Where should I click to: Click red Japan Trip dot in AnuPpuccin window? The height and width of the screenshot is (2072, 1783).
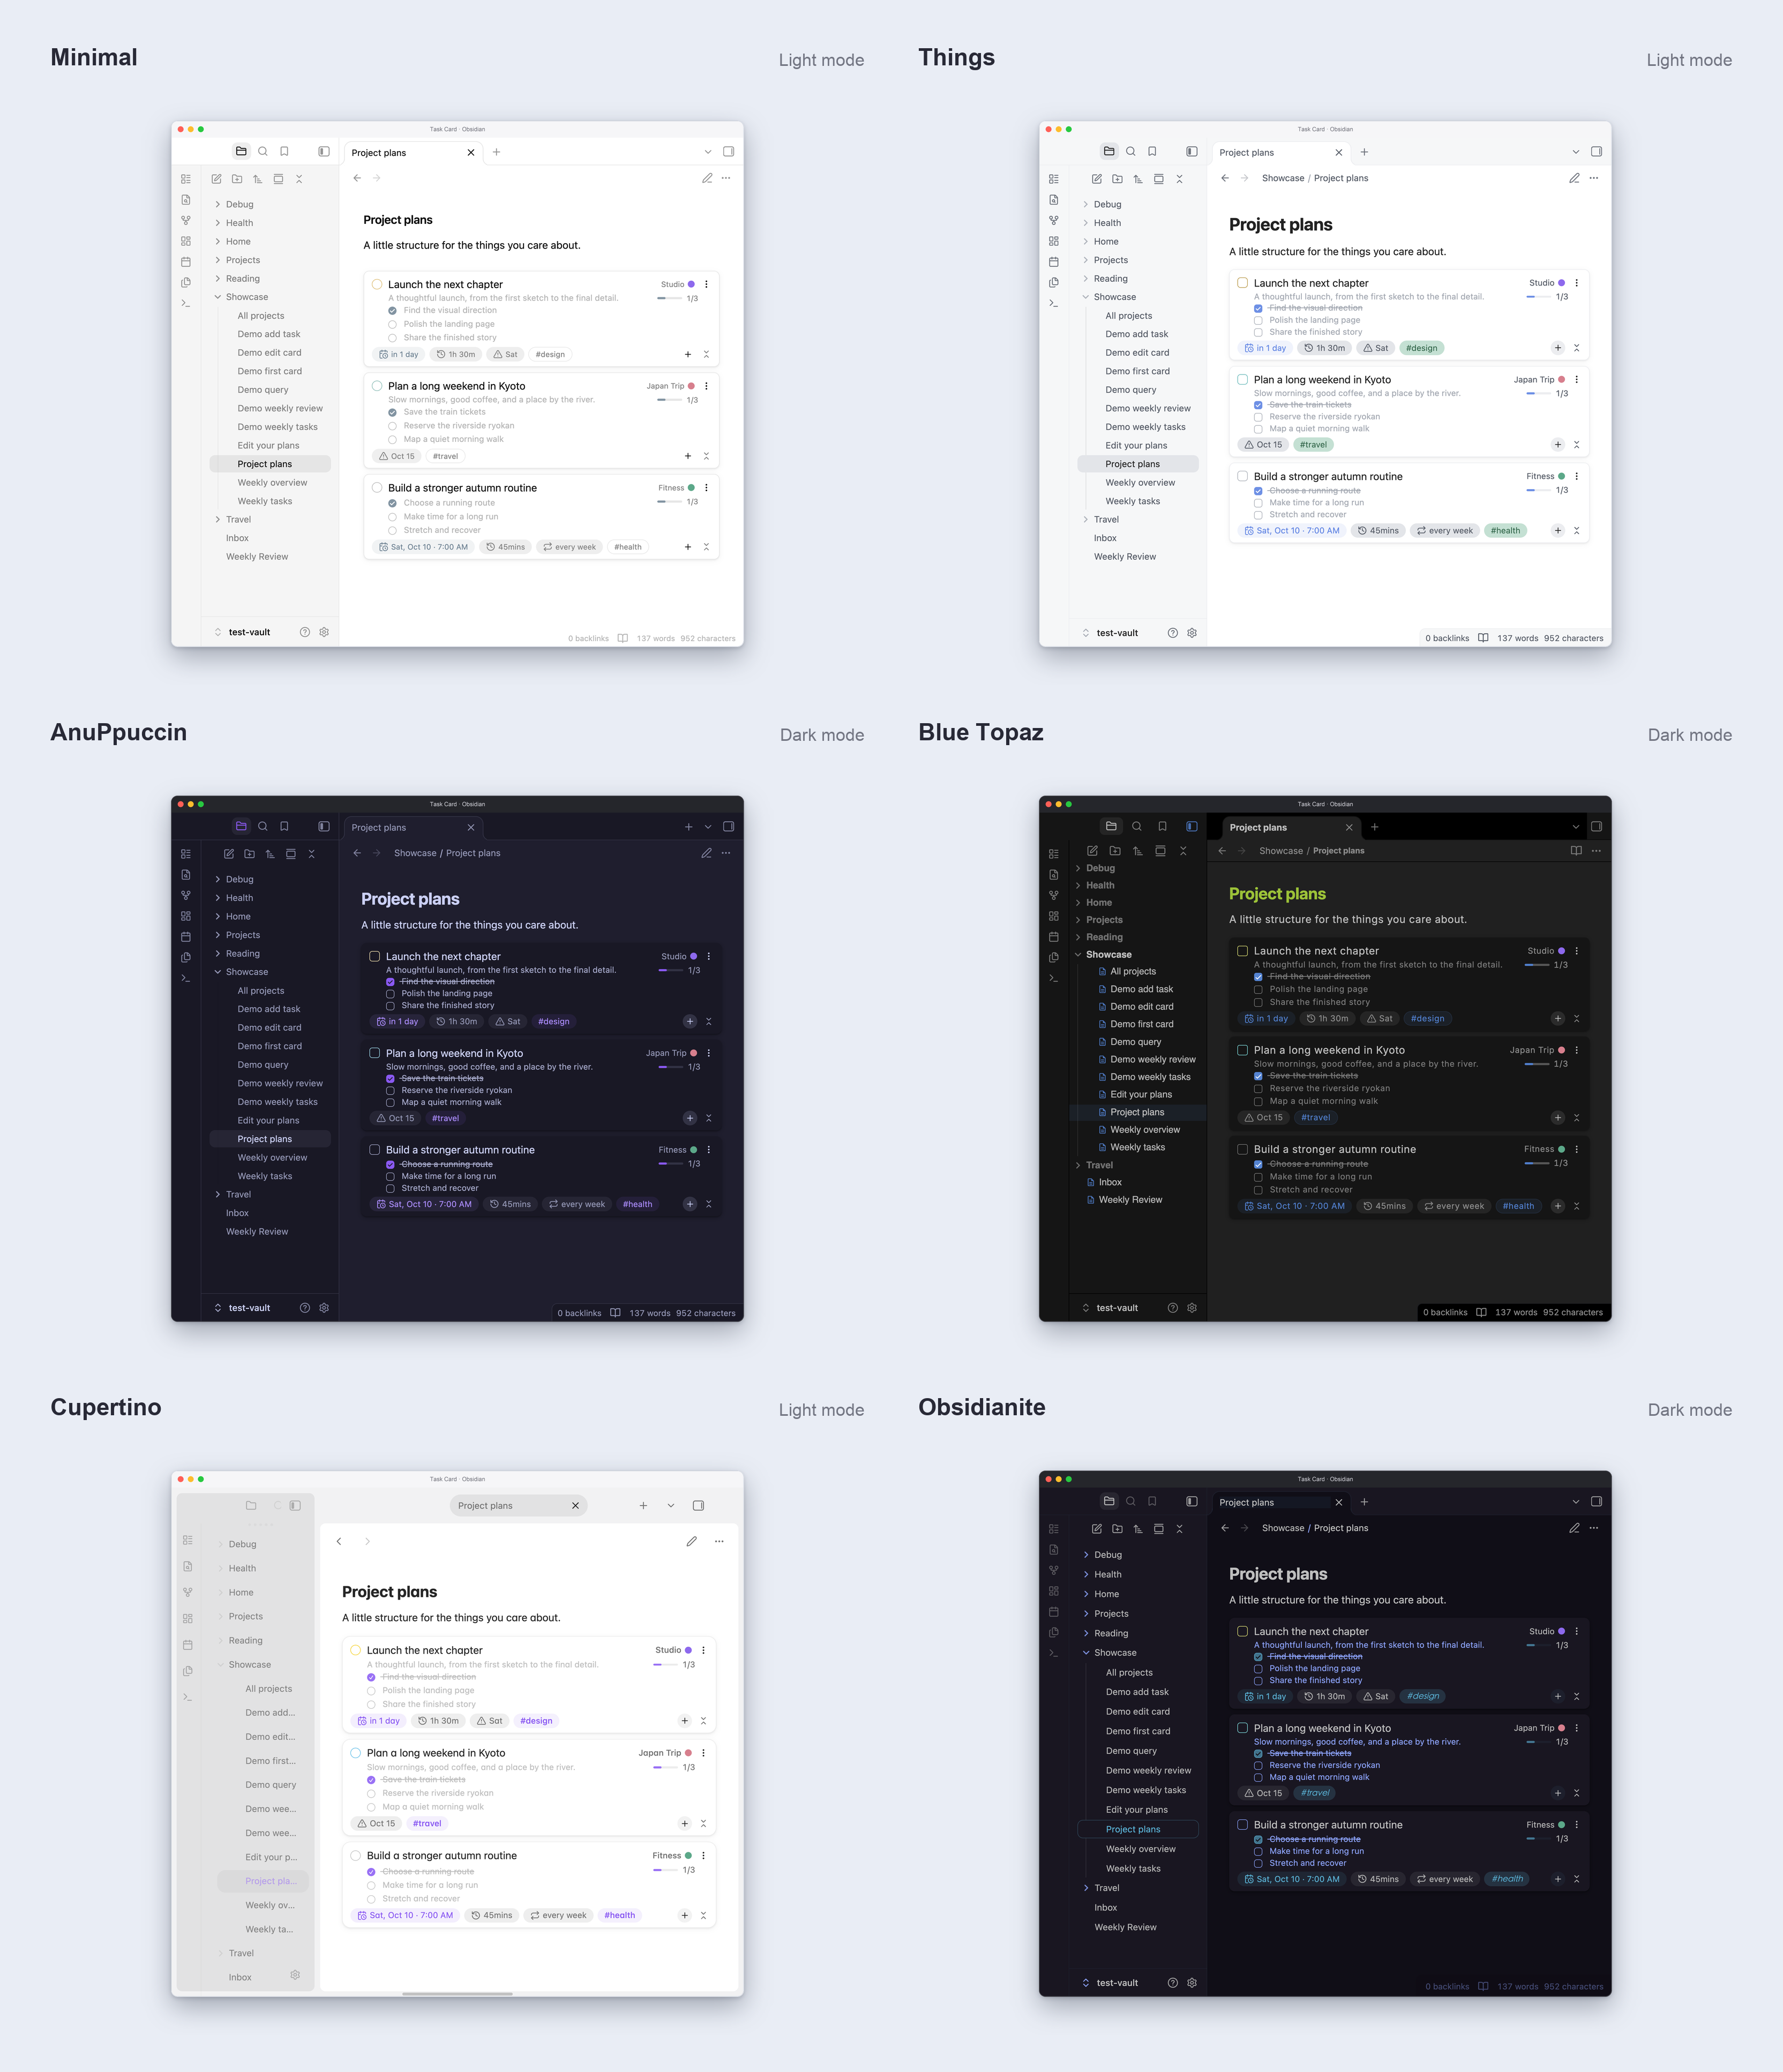[x=695, y=1053]
